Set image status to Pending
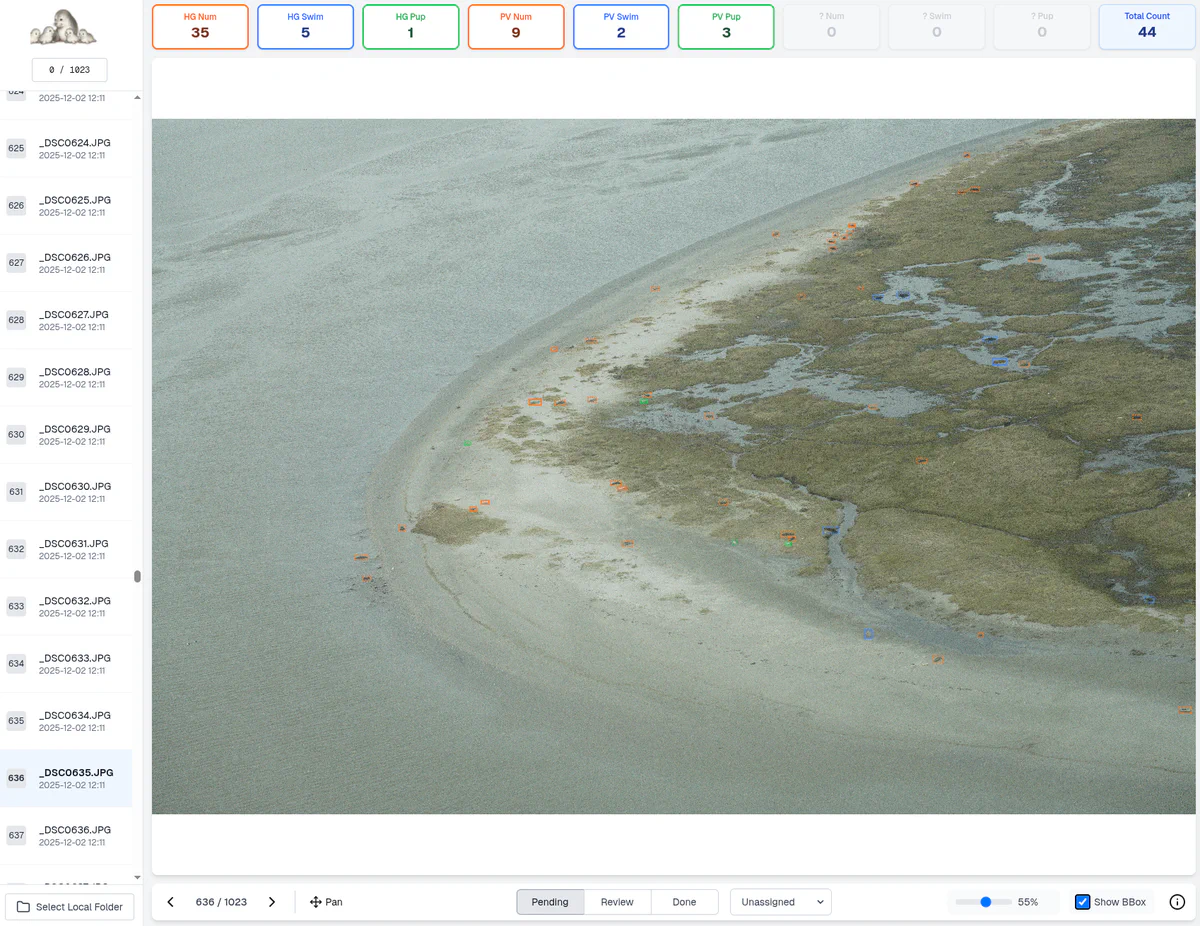Screen dimensions: 1200x926 tap(549, 901)
